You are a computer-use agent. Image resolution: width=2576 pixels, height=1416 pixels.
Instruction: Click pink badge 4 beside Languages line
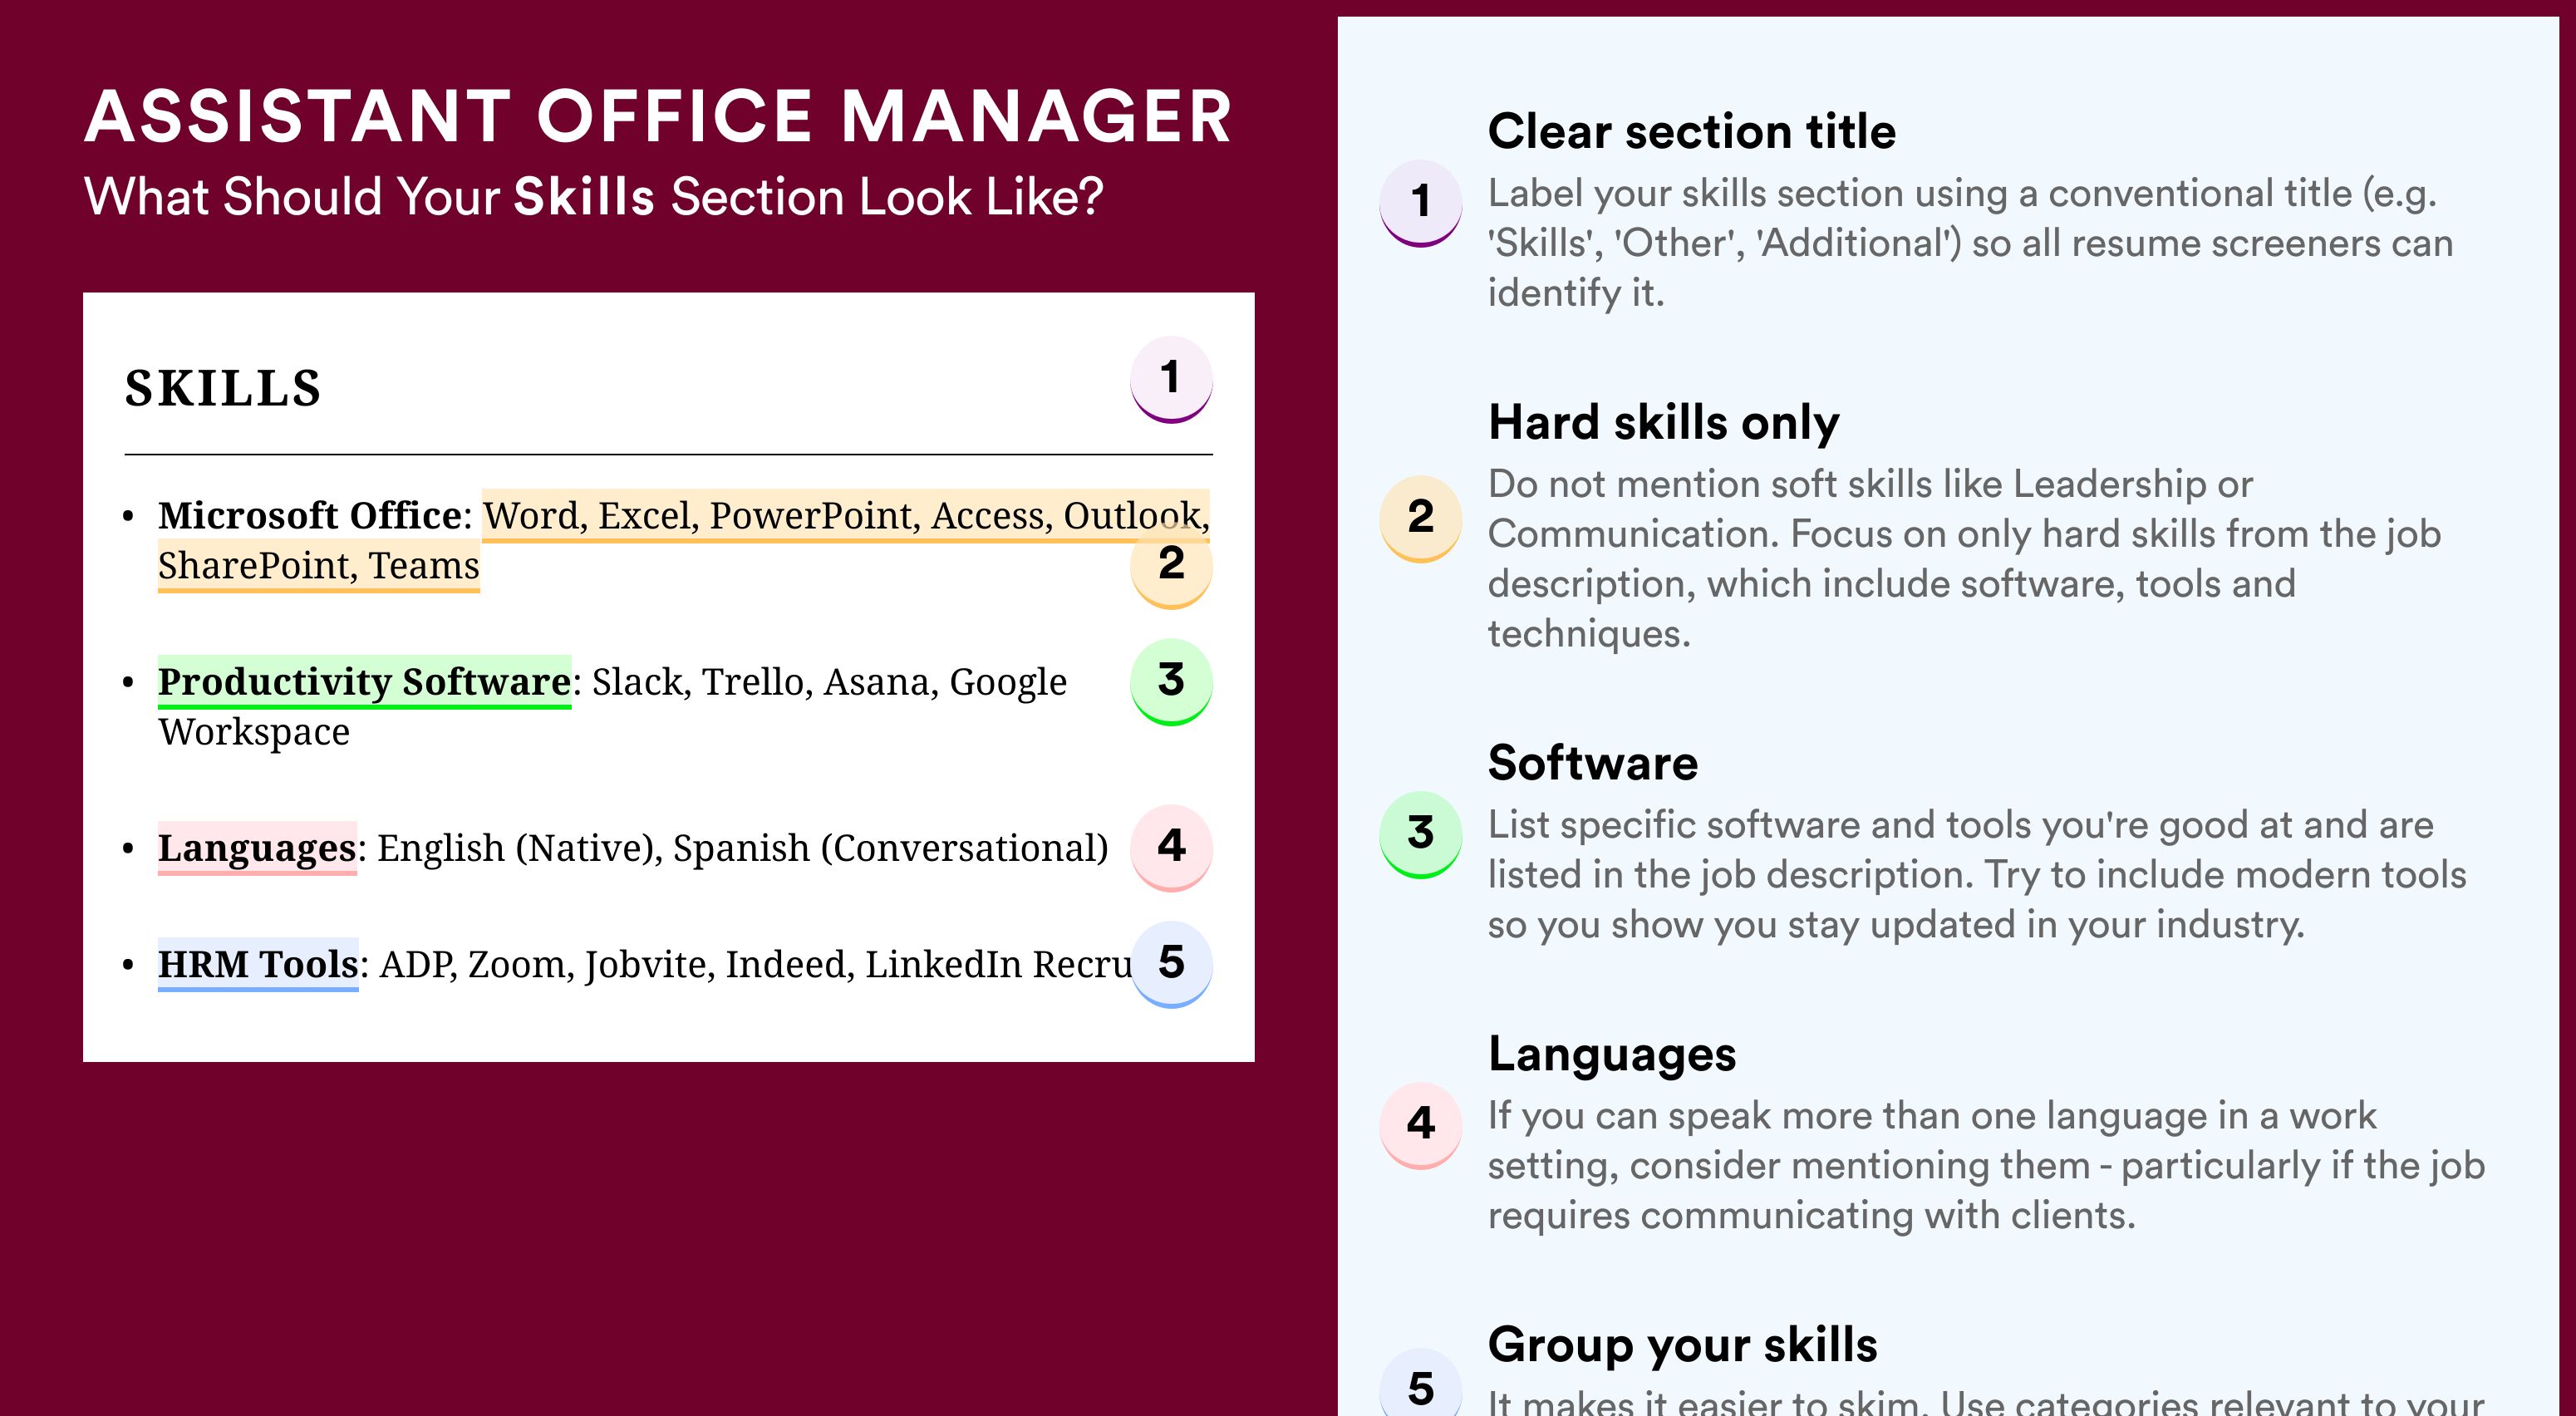click(1171, 847)
